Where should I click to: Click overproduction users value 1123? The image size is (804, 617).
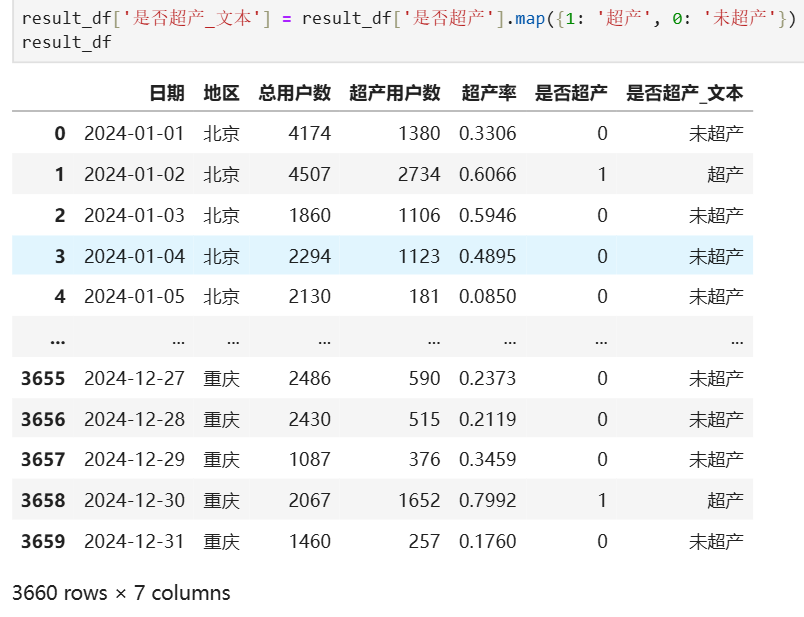419,256
